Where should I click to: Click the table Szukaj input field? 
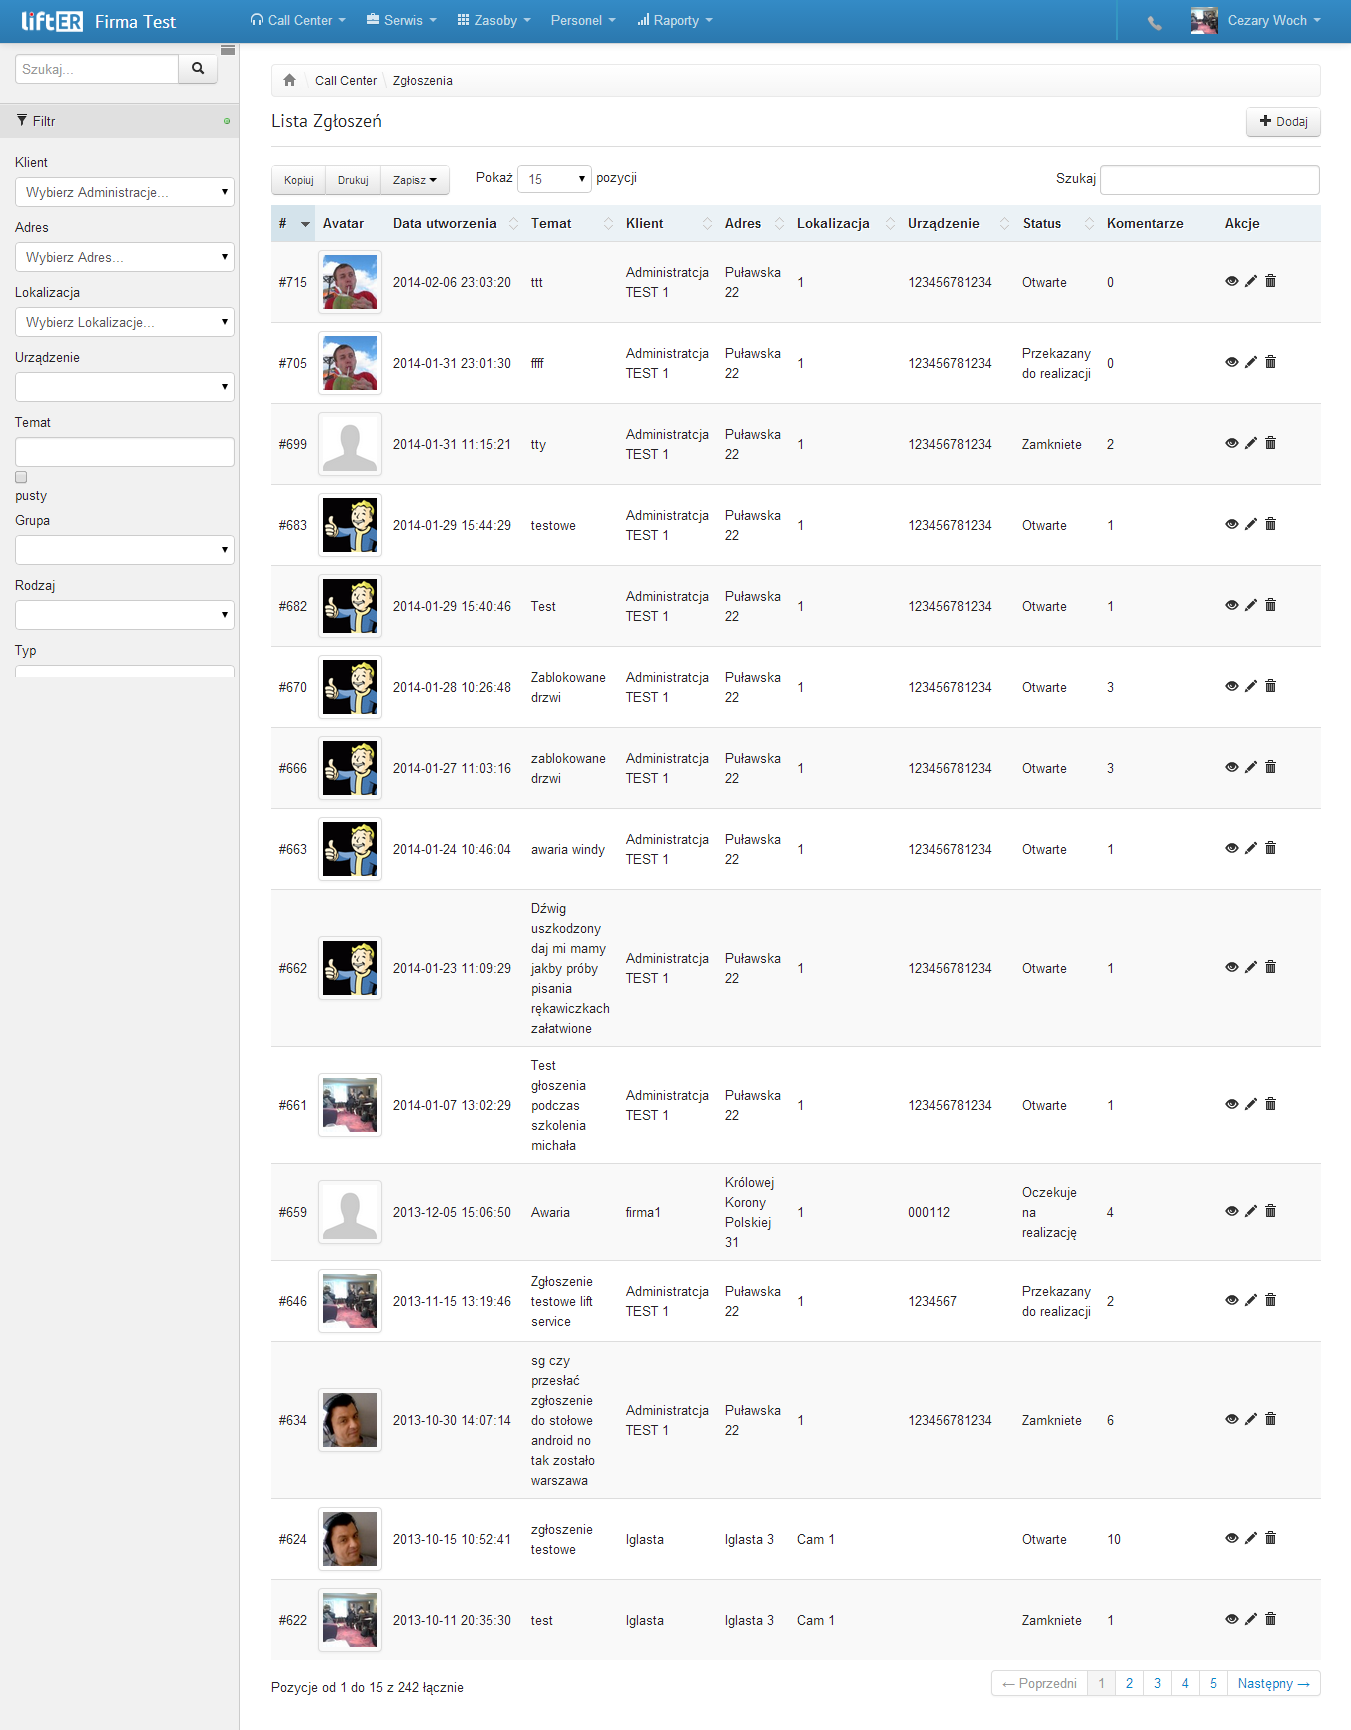tap(1210, 180)
